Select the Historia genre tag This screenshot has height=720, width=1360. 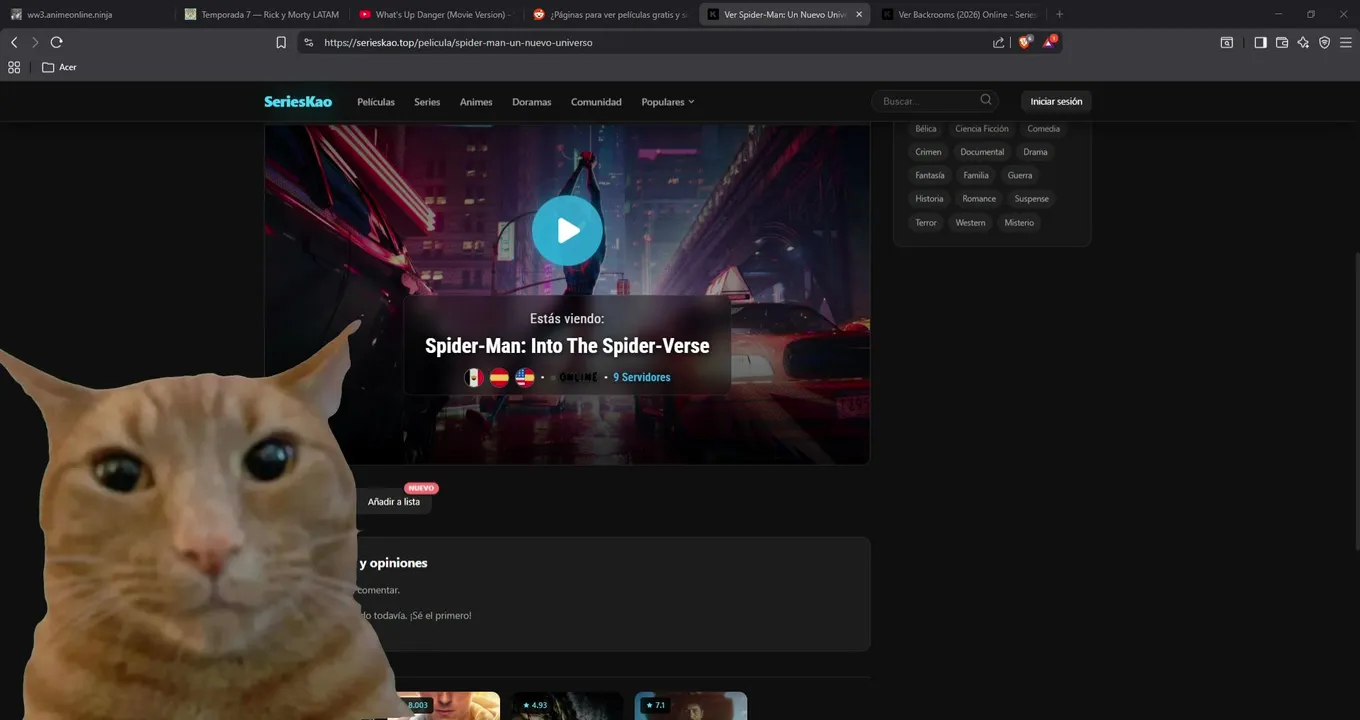coord(929,199)
